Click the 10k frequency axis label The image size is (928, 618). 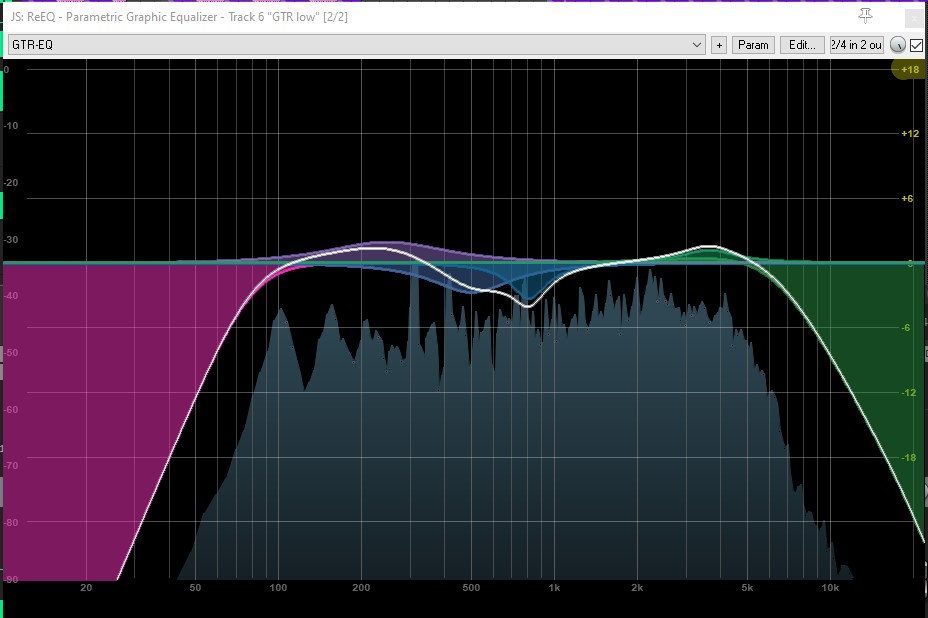830,587
